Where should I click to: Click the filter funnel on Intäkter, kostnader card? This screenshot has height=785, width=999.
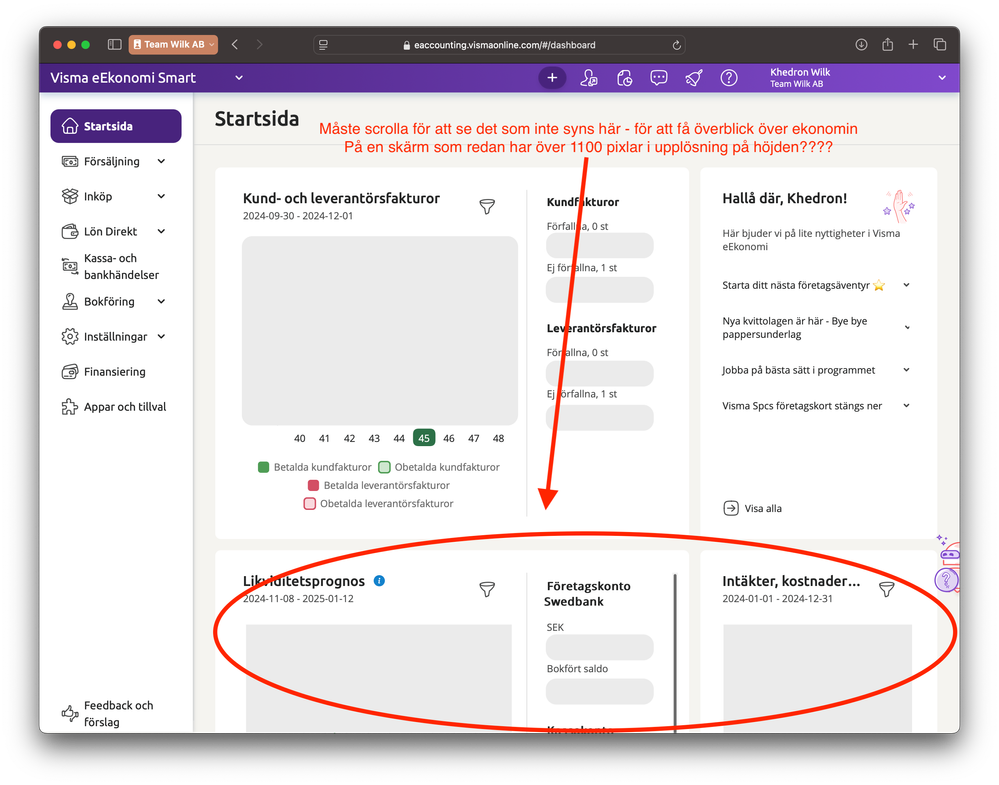pyautogui.click(x=886, y=589)
